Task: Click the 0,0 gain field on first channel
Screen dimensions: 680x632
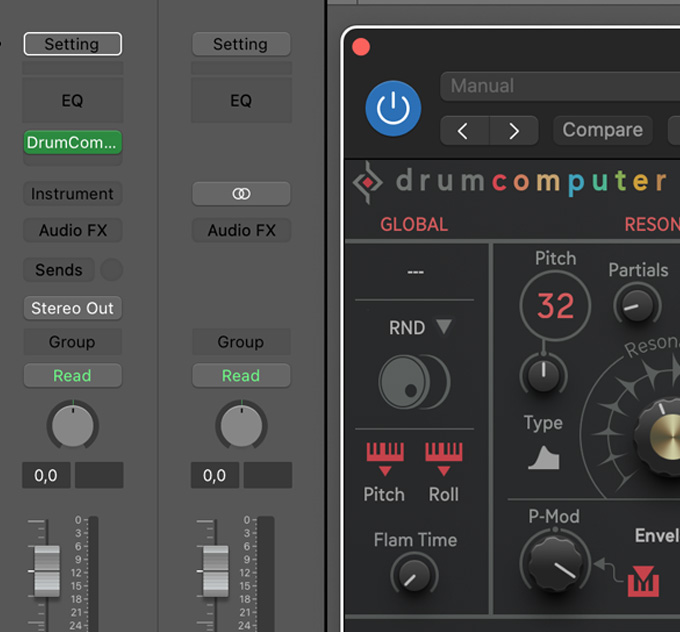Action: [x=46, y=475]
